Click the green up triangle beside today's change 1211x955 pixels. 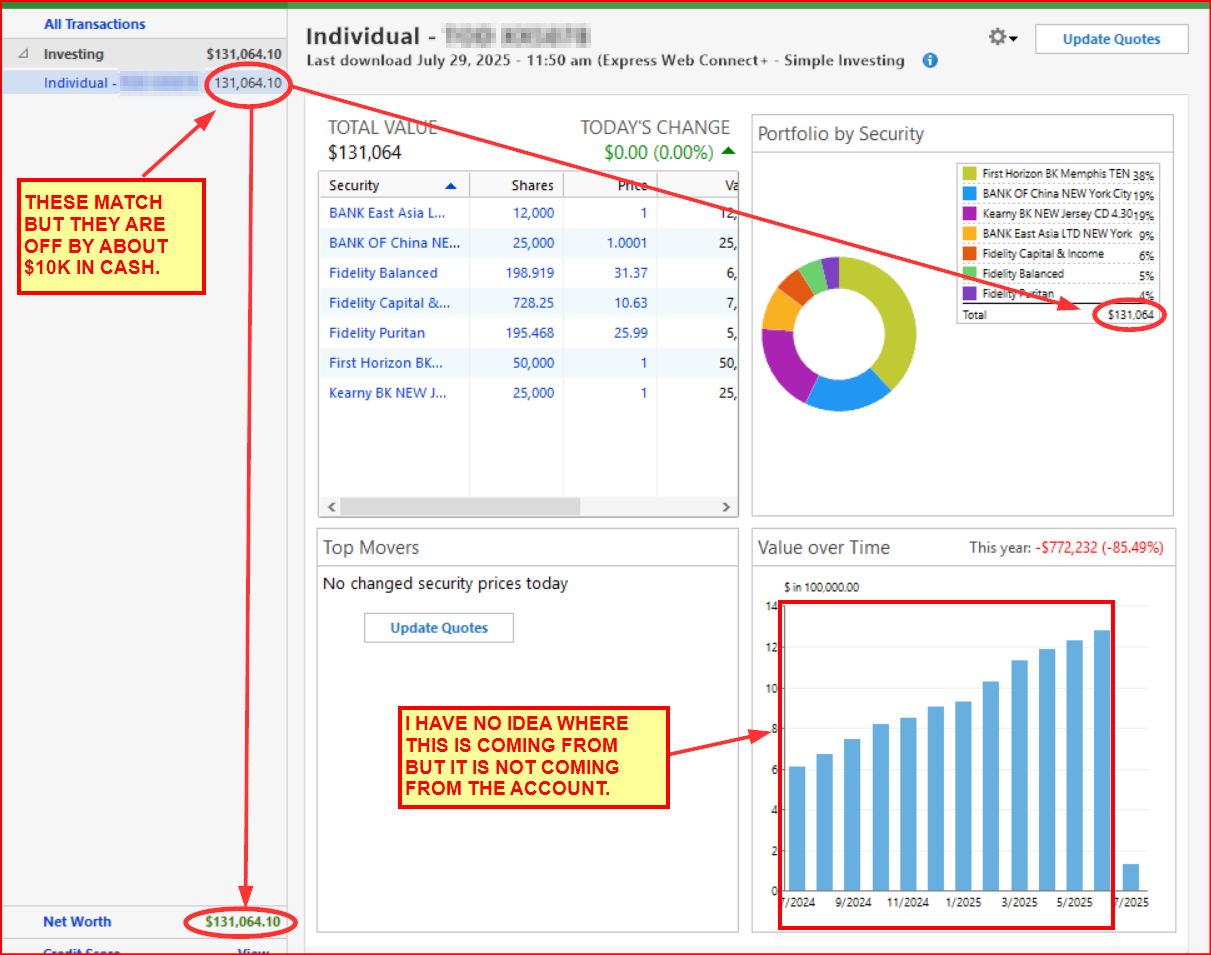(x=728, y=152)
